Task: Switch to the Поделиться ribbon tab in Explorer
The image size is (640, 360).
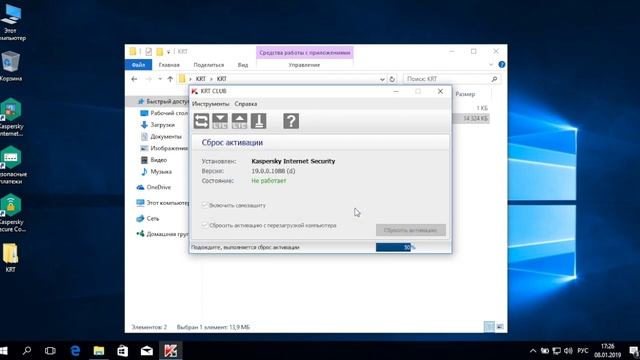Action: (209, 65)
